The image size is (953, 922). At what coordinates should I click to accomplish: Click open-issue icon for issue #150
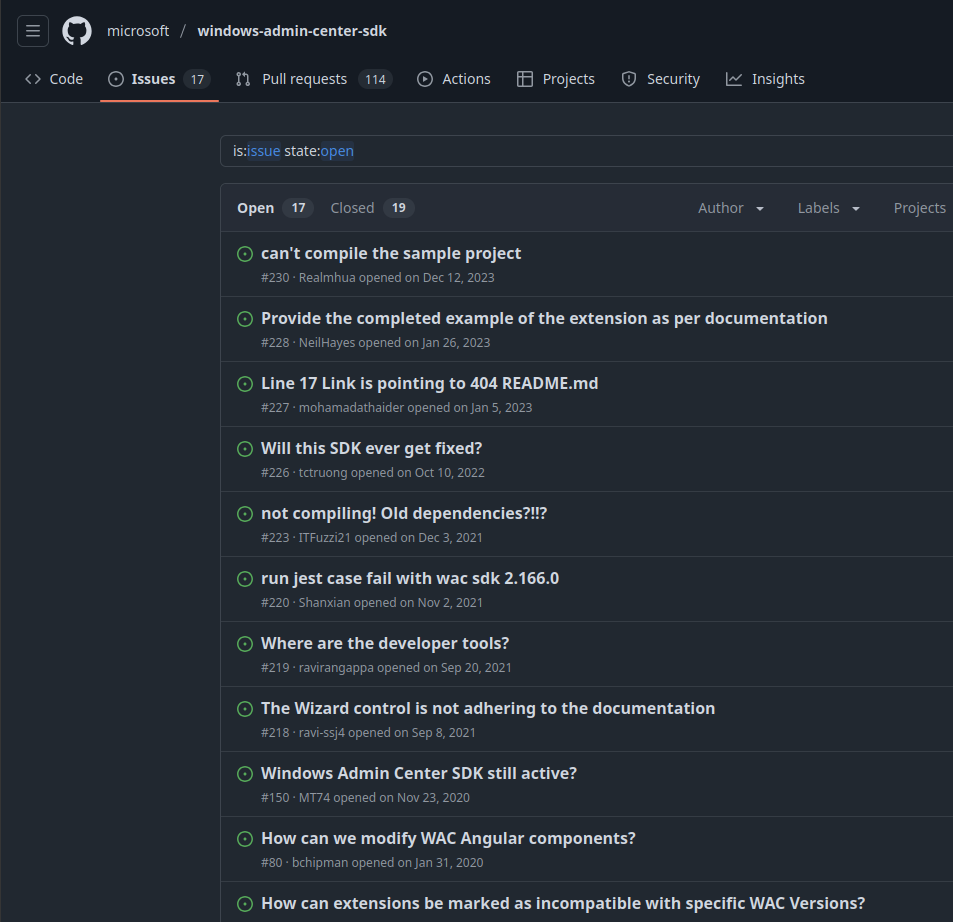(245, 774)
